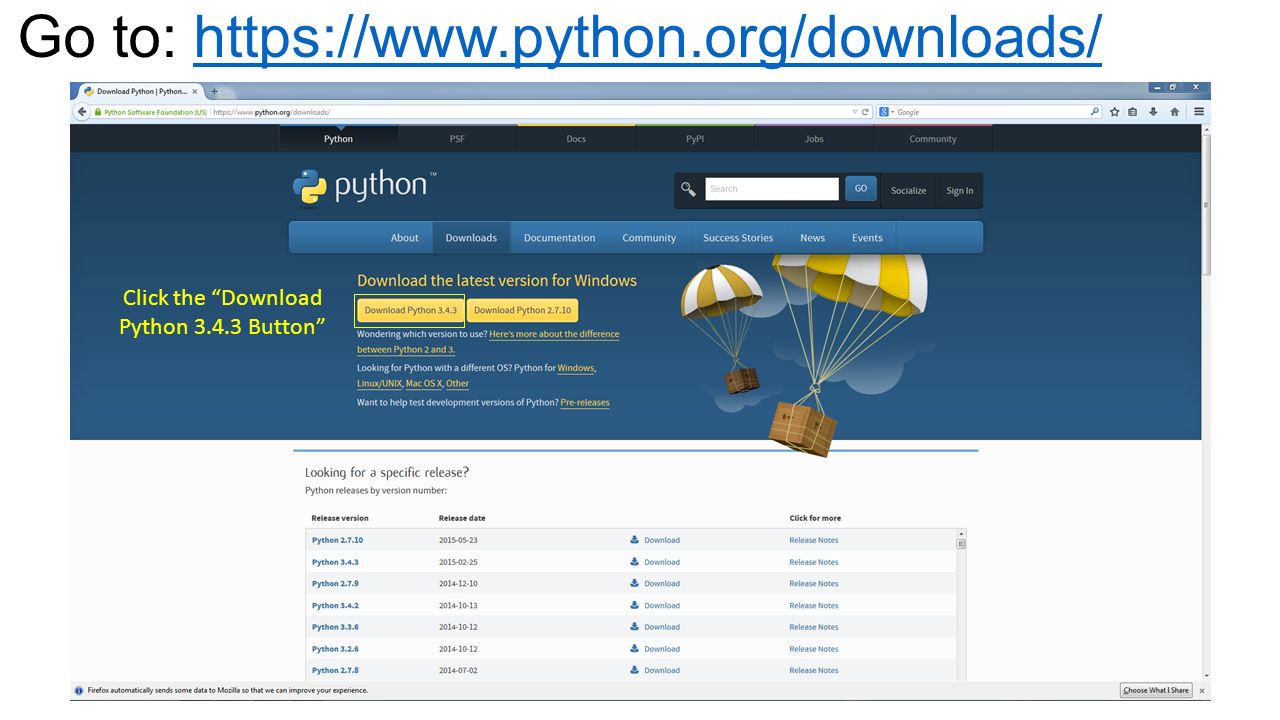This screenshot has width=1280, height=720.
Task: Click the Firefox back arrow button
Action: tap(82, 112)
